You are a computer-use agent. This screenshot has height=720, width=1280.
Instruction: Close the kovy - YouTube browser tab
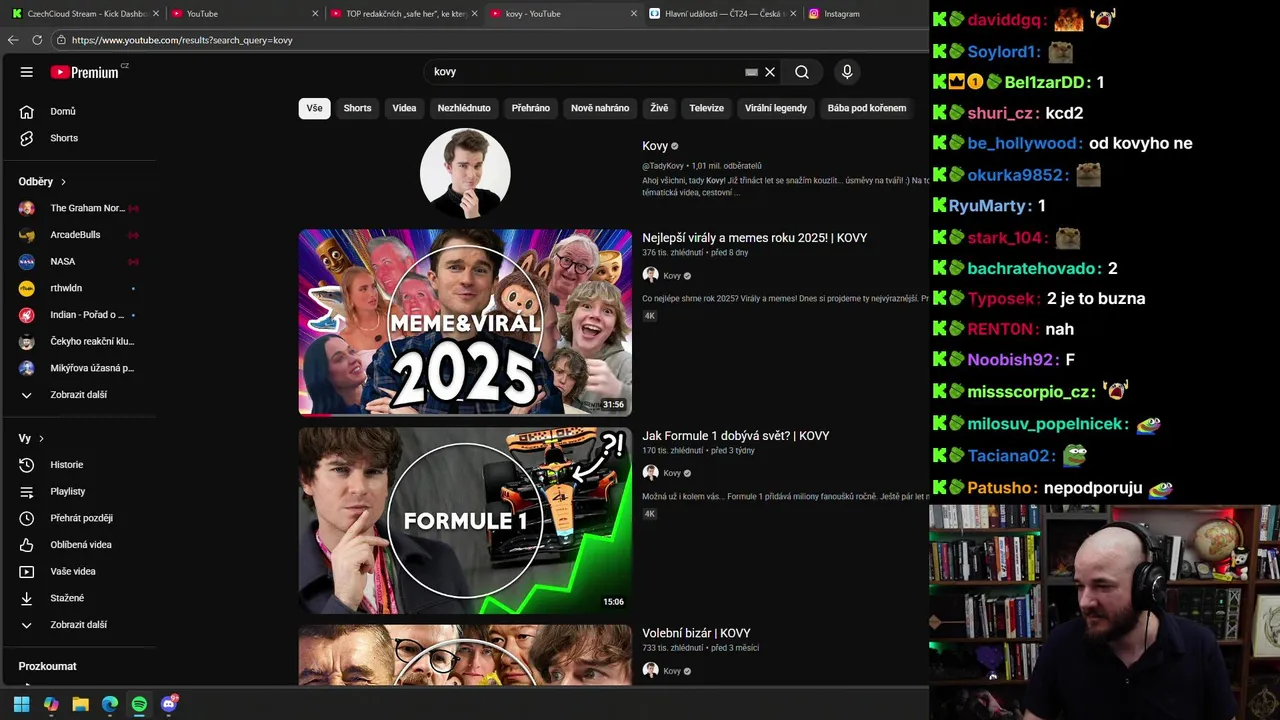(x=633, y=14)
